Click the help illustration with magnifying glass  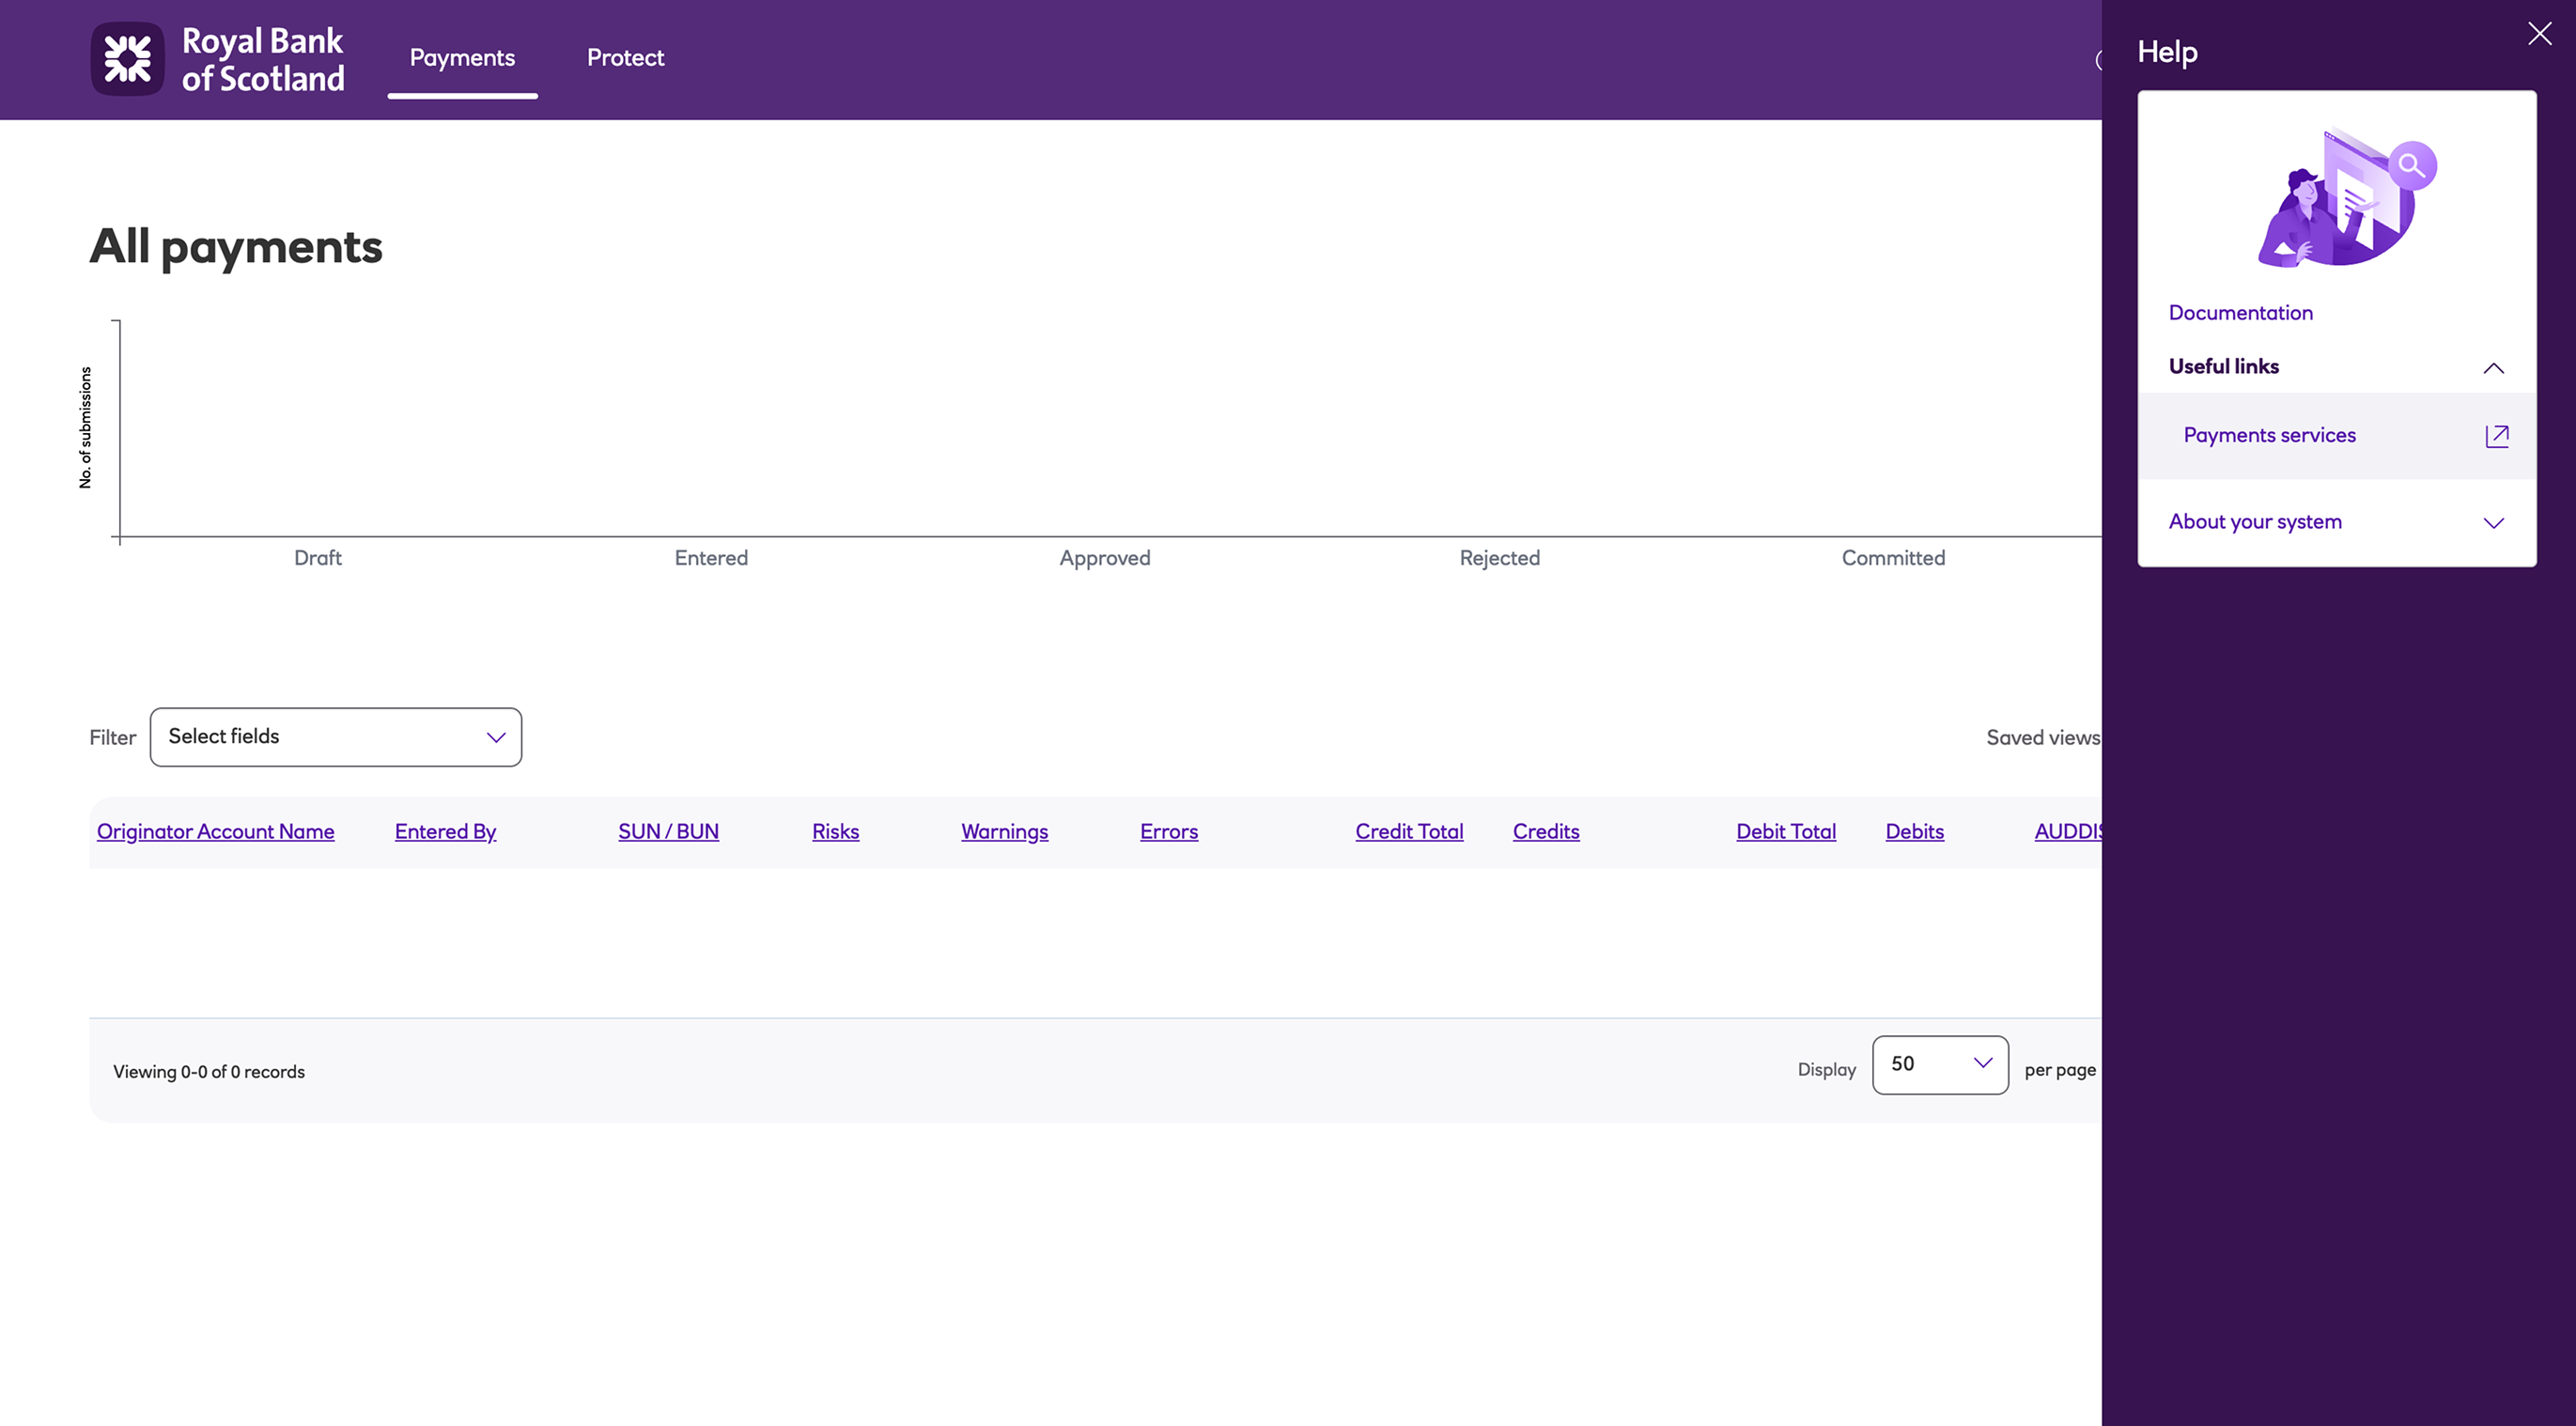2346,198
